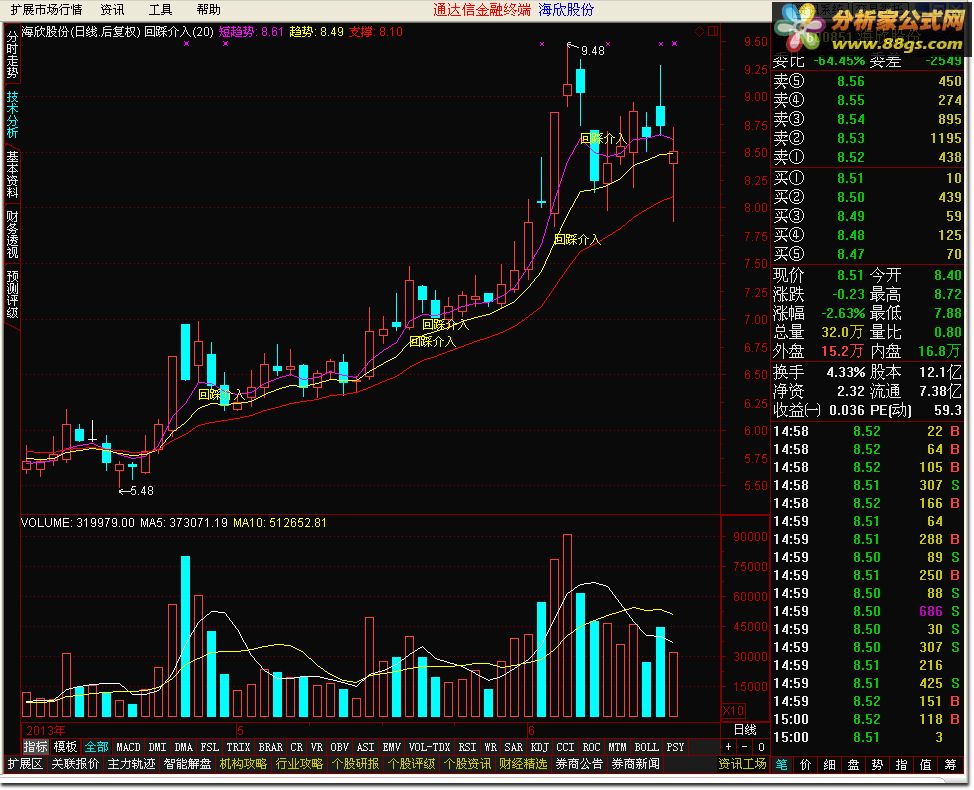The image size is (974, 790).
Task: Apply the PSY indicator
Action: [675, 747]
